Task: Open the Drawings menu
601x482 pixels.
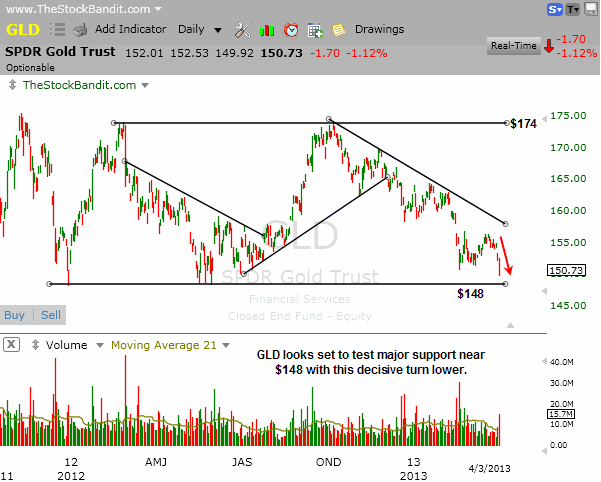Action: tap(379, 30)
